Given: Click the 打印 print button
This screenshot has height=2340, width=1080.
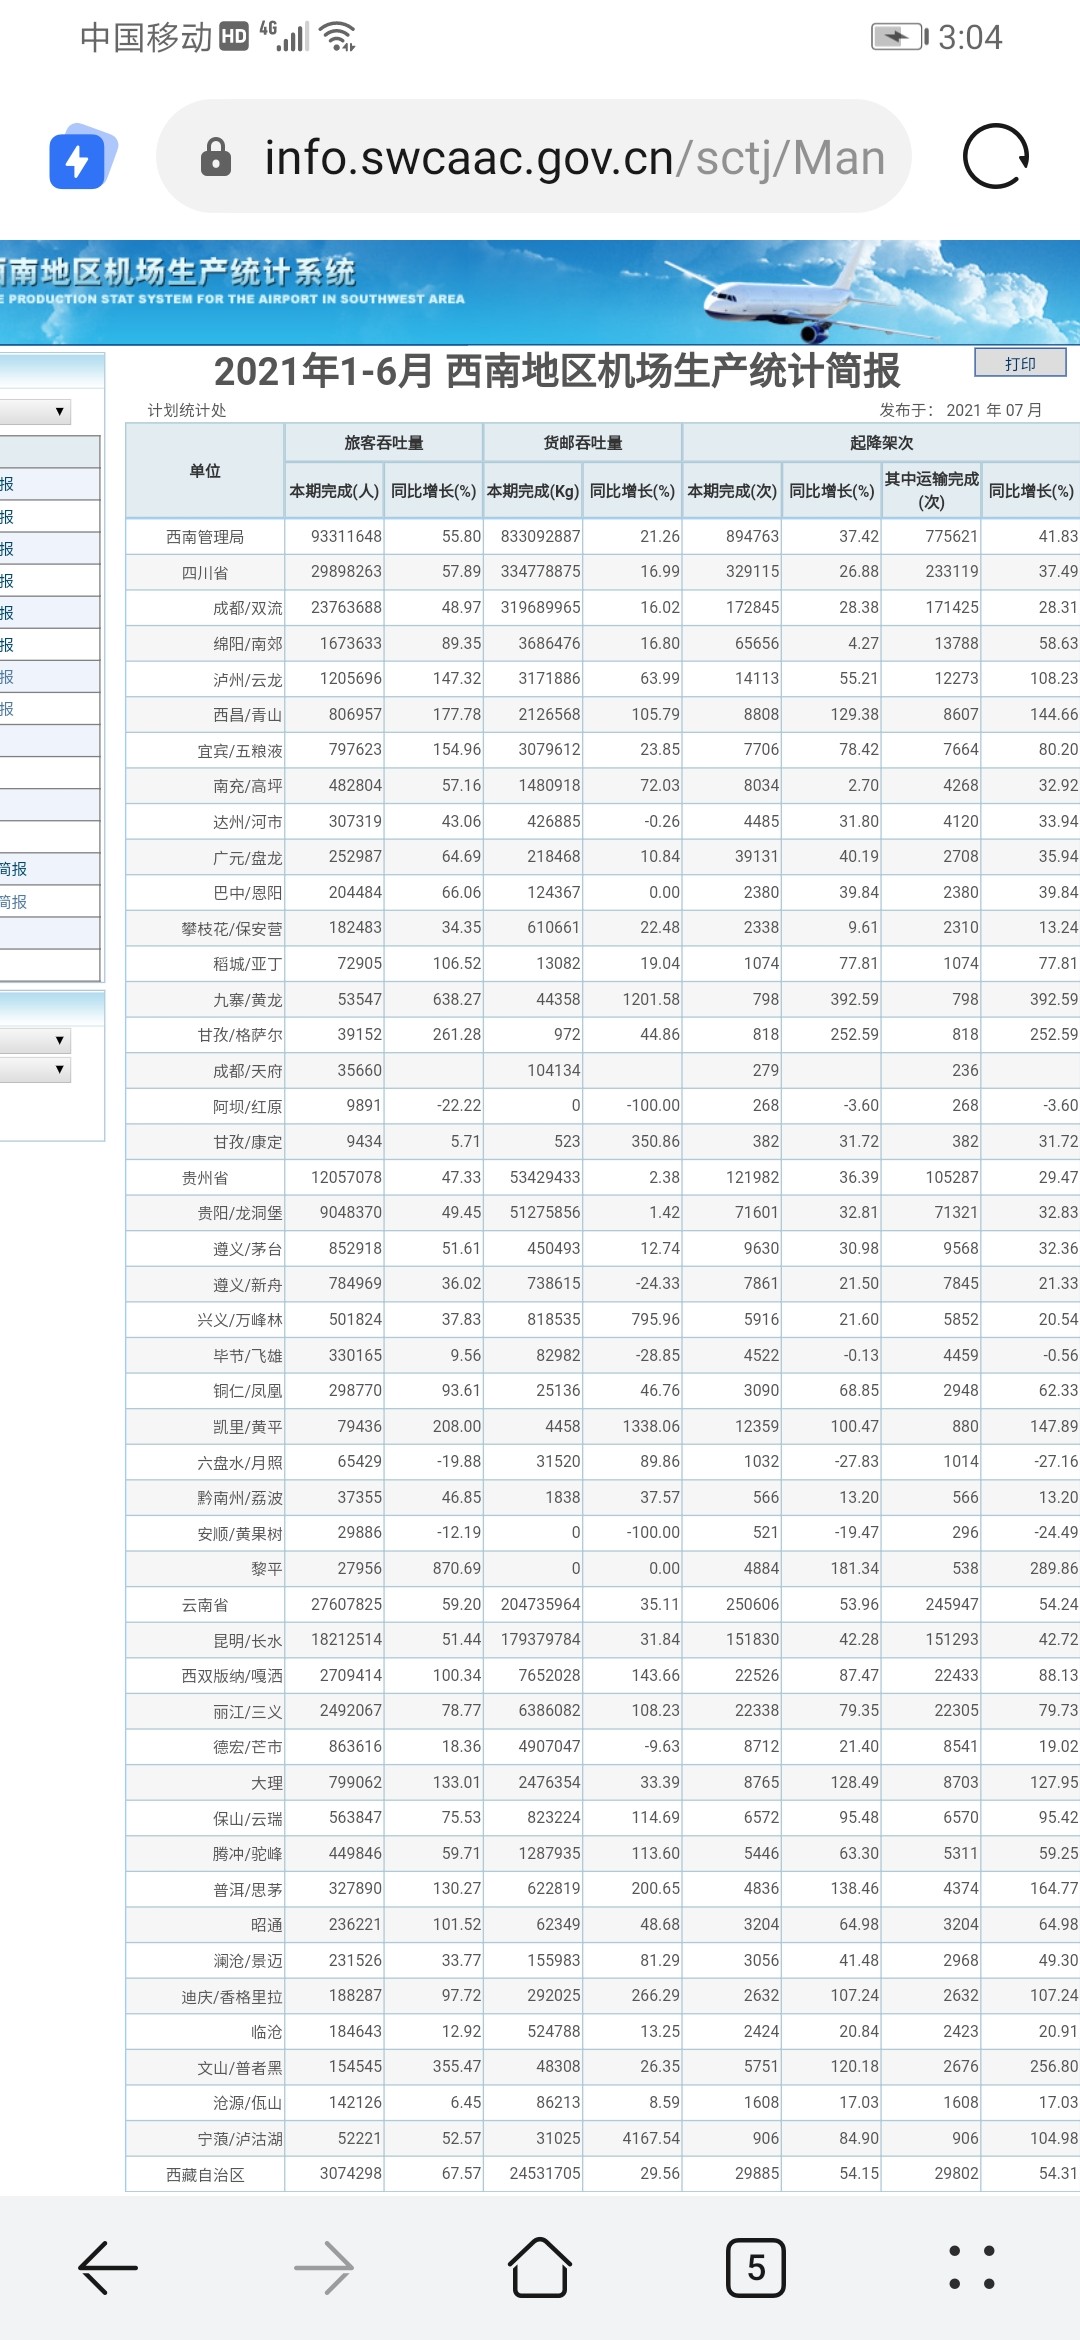Looking at the screenshot, I should pos(1020,363).
